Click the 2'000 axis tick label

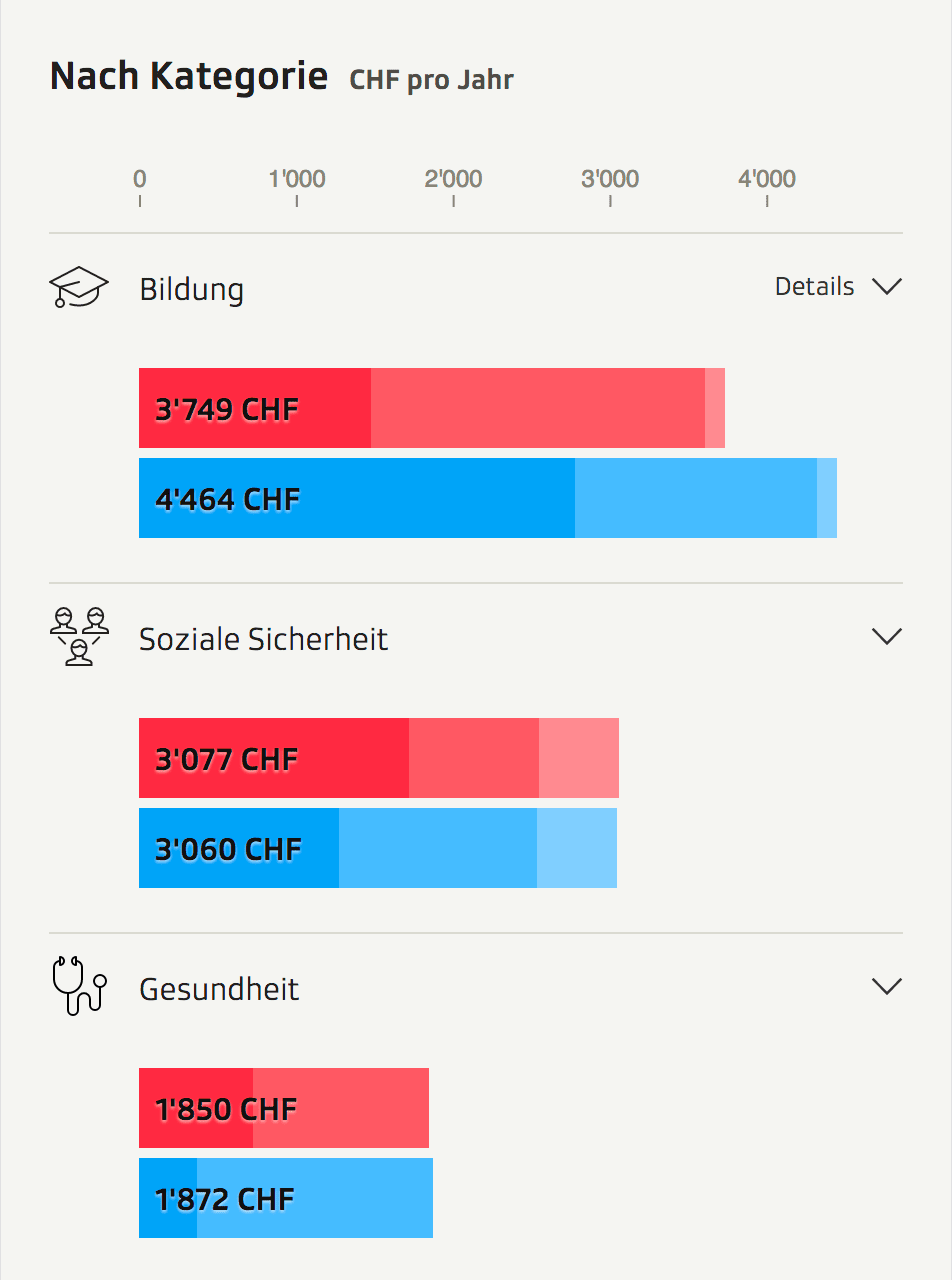tap(453, 180)
